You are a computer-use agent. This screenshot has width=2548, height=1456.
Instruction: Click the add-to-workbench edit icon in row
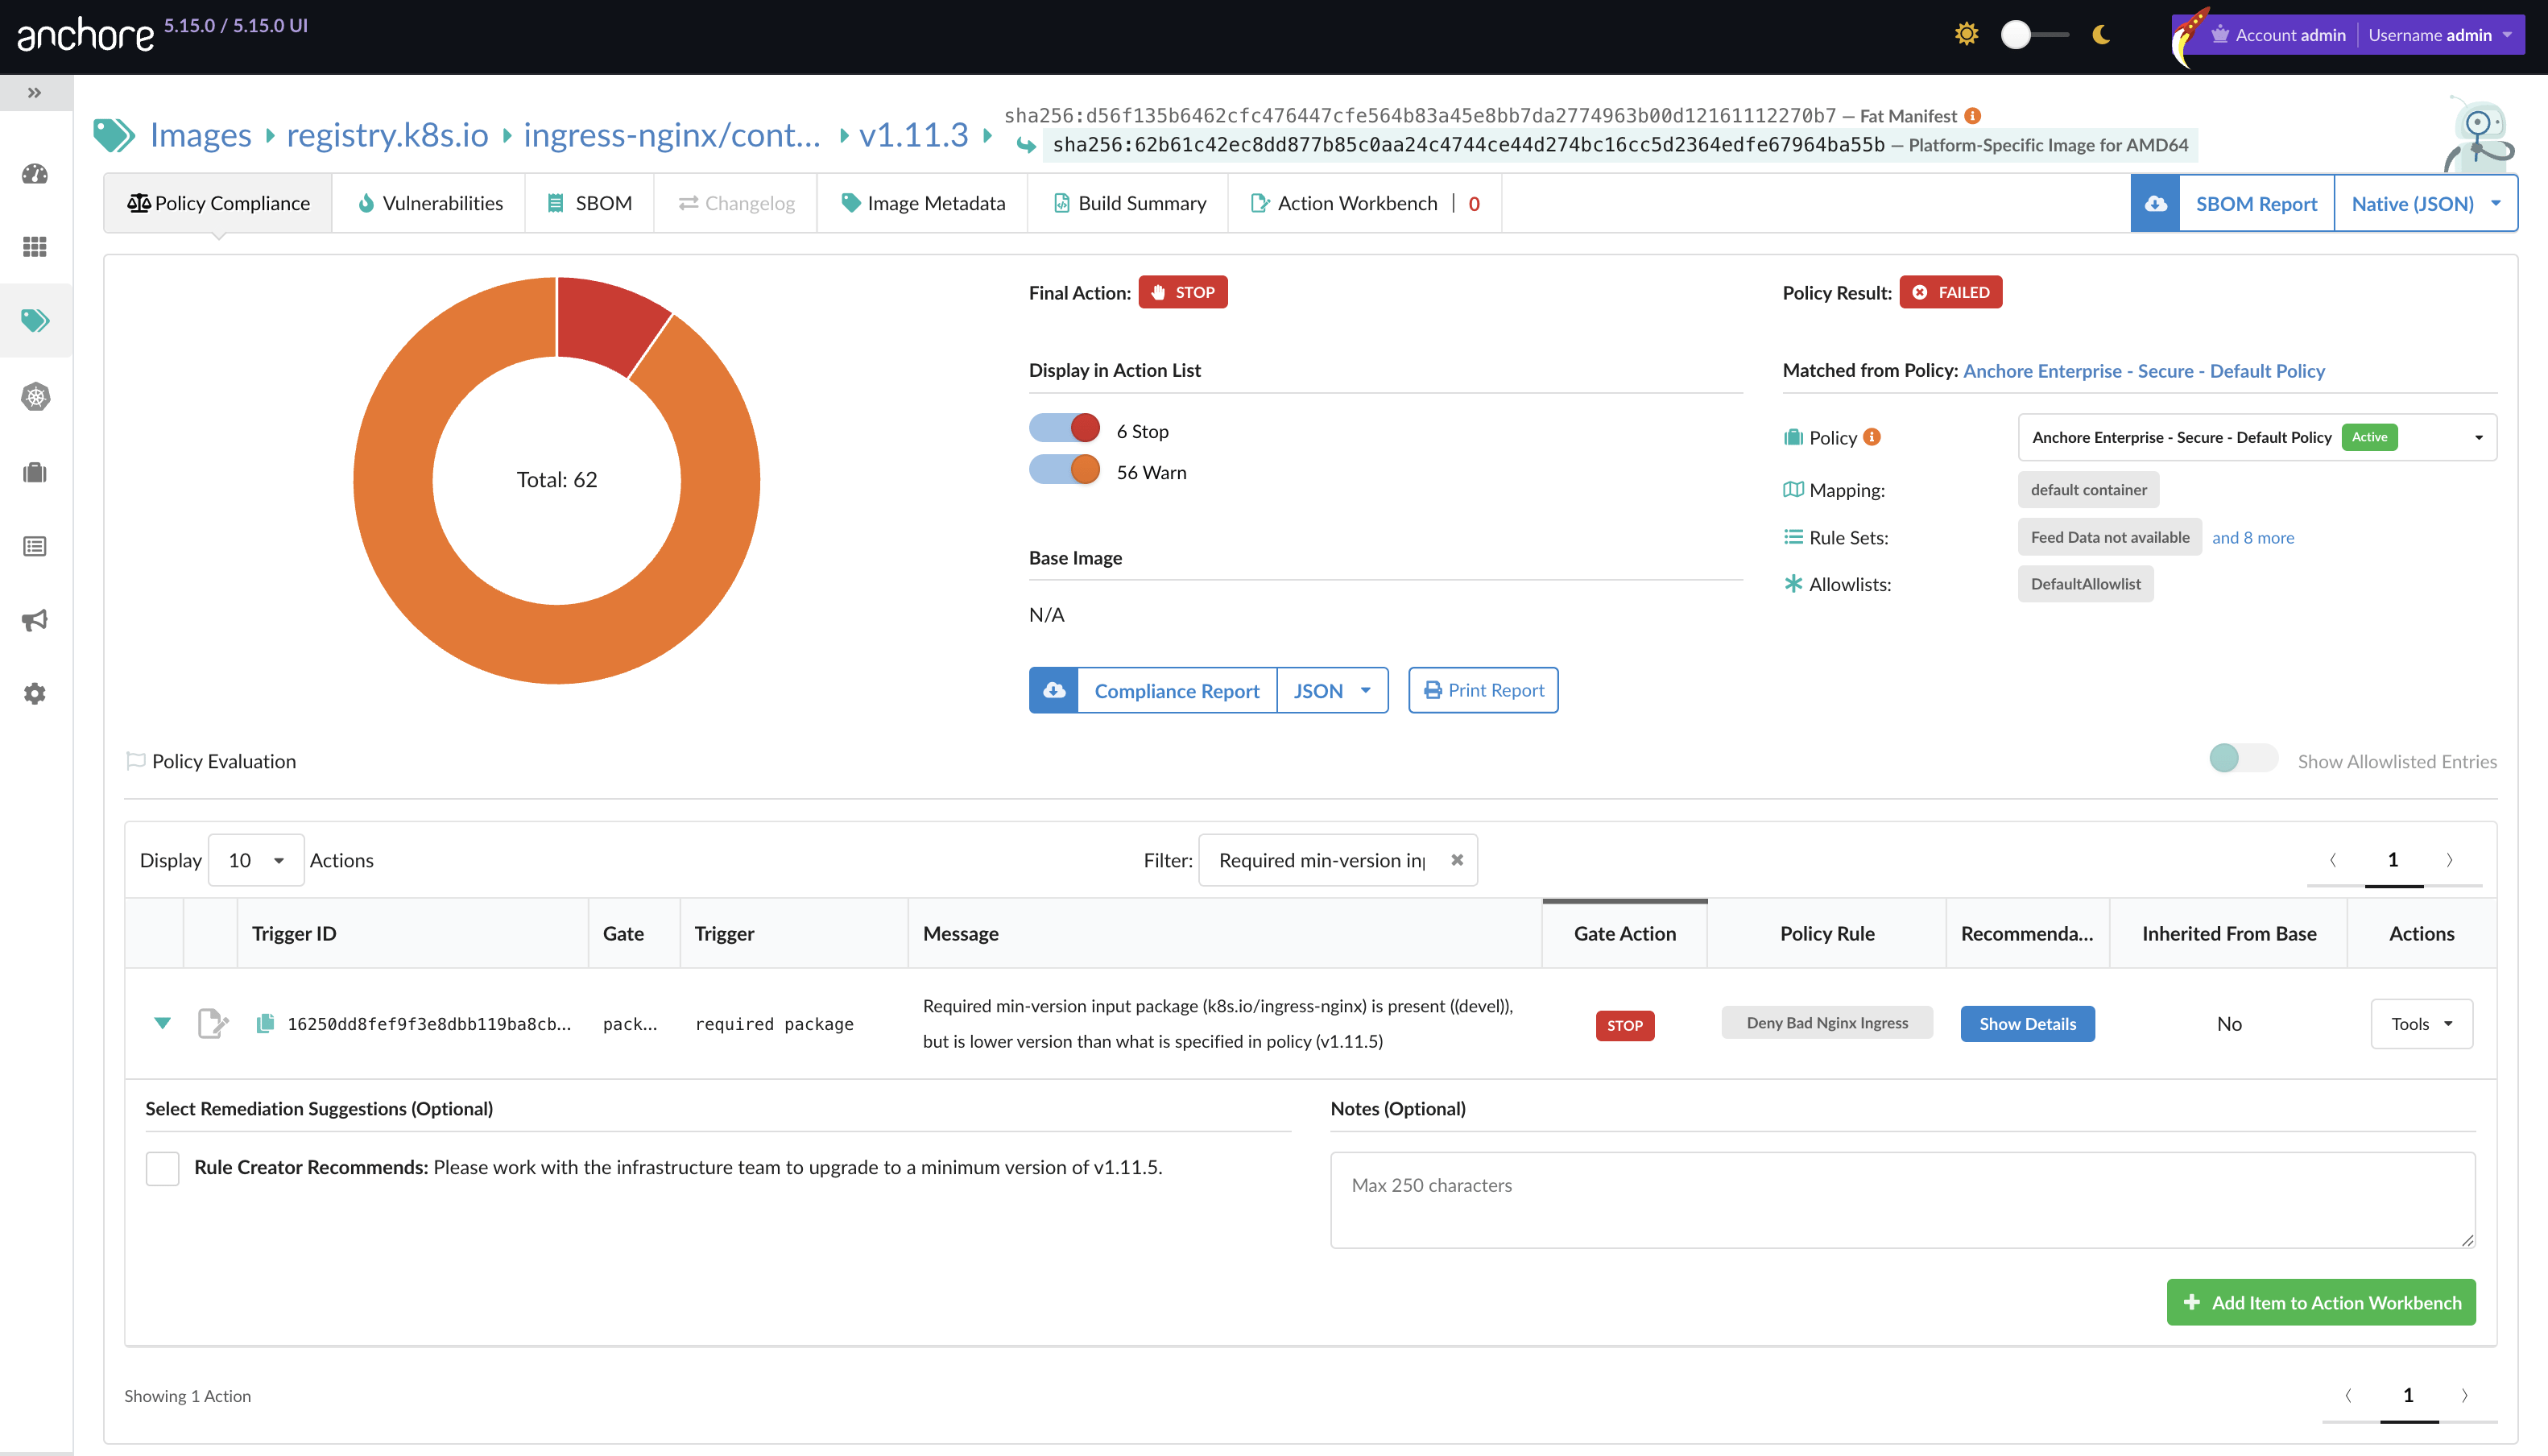(x=213, y=1023)
